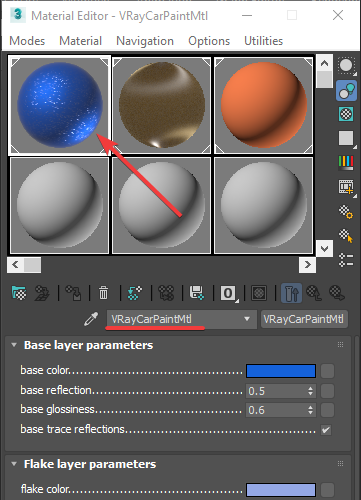Open the Utilities menu
This screenshot has width=361, height=500.
[x=264, y=41]
